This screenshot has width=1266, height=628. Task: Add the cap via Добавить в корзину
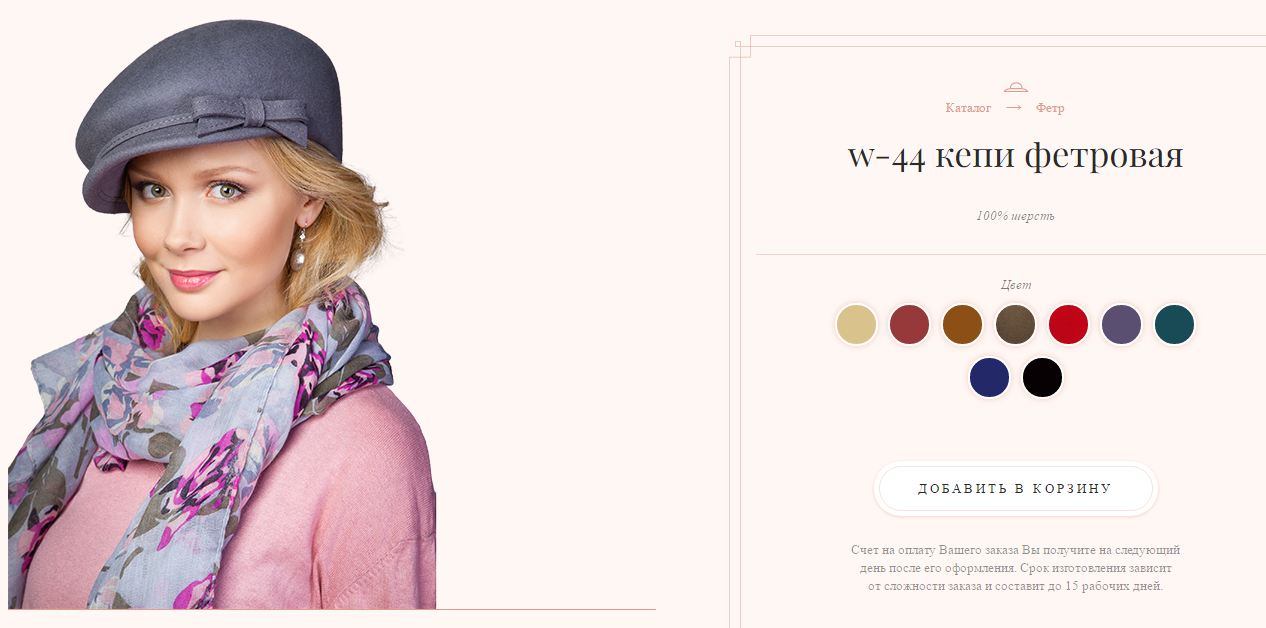[x=1015, y=489]
